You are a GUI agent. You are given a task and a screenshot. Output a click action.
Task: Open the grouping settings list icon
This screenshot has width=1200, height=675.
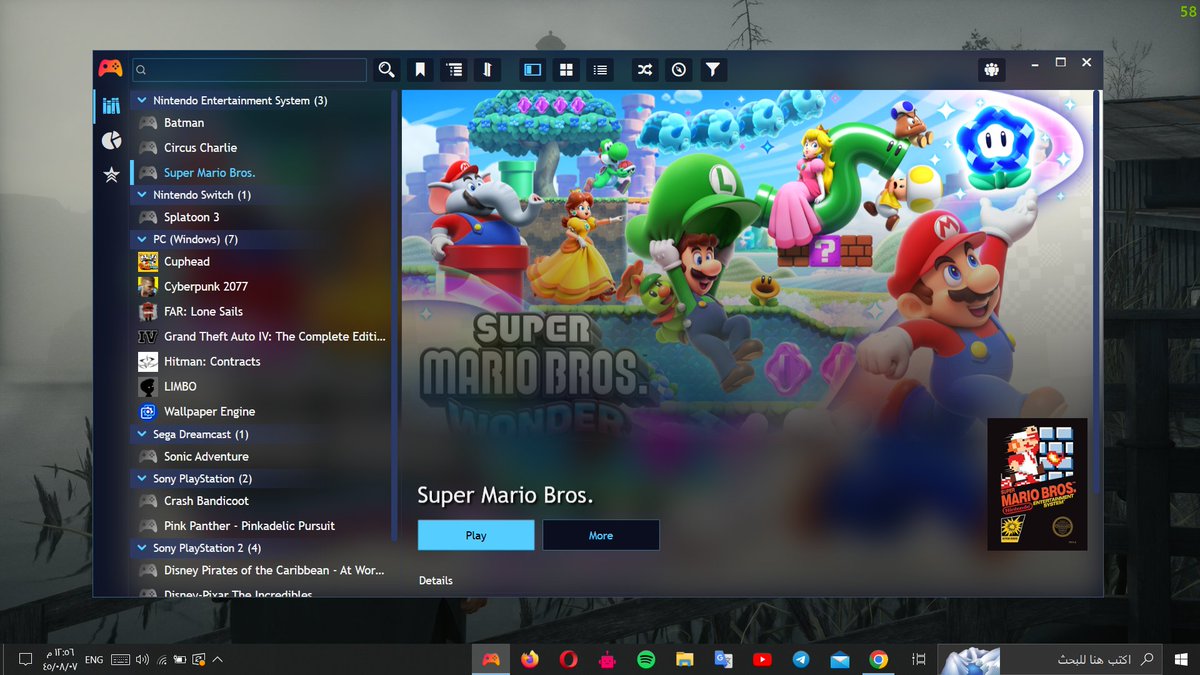point(455,70)
